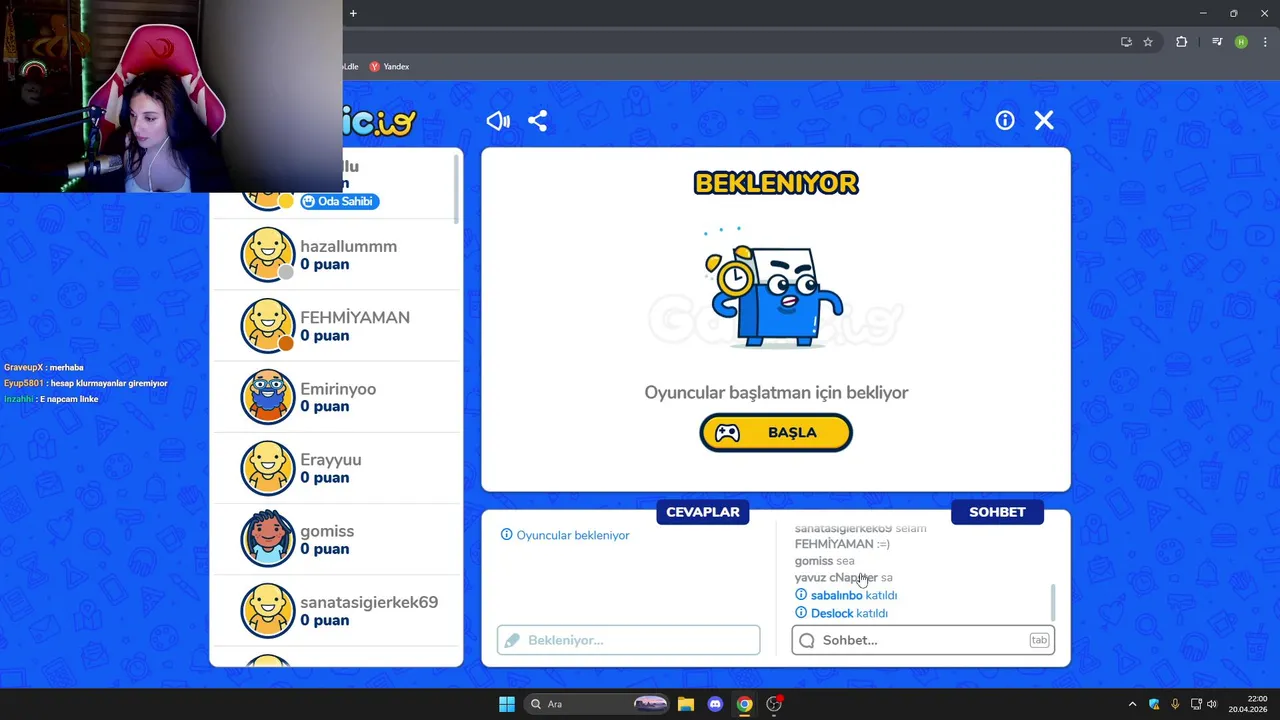Screen dimensions: 1280x720
Task: Click player name Emirinyoo
Action: click(338, 389)
